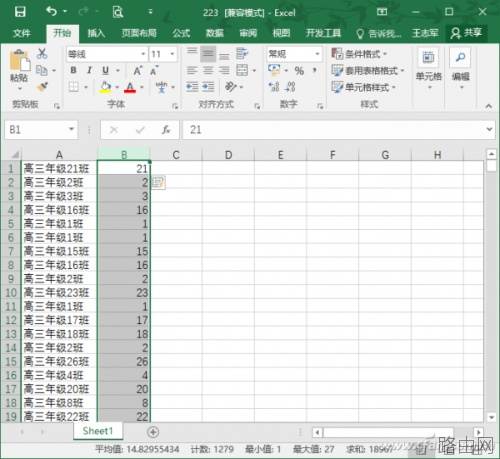Open the File tab
This screenshot has height=459, width=500.
pyautogui.click(x=22, y=33)
